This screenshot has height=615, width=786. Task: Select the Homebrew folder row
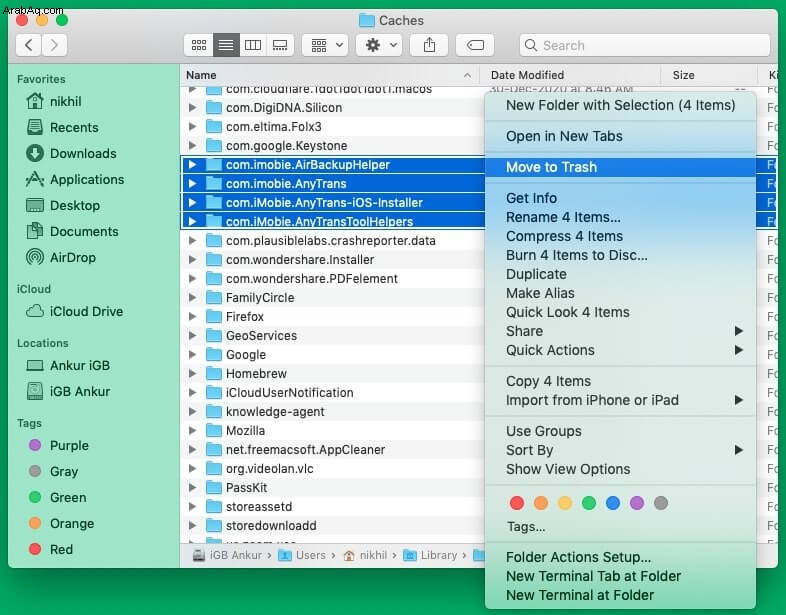pyautogui.click(x=332, y=374)
